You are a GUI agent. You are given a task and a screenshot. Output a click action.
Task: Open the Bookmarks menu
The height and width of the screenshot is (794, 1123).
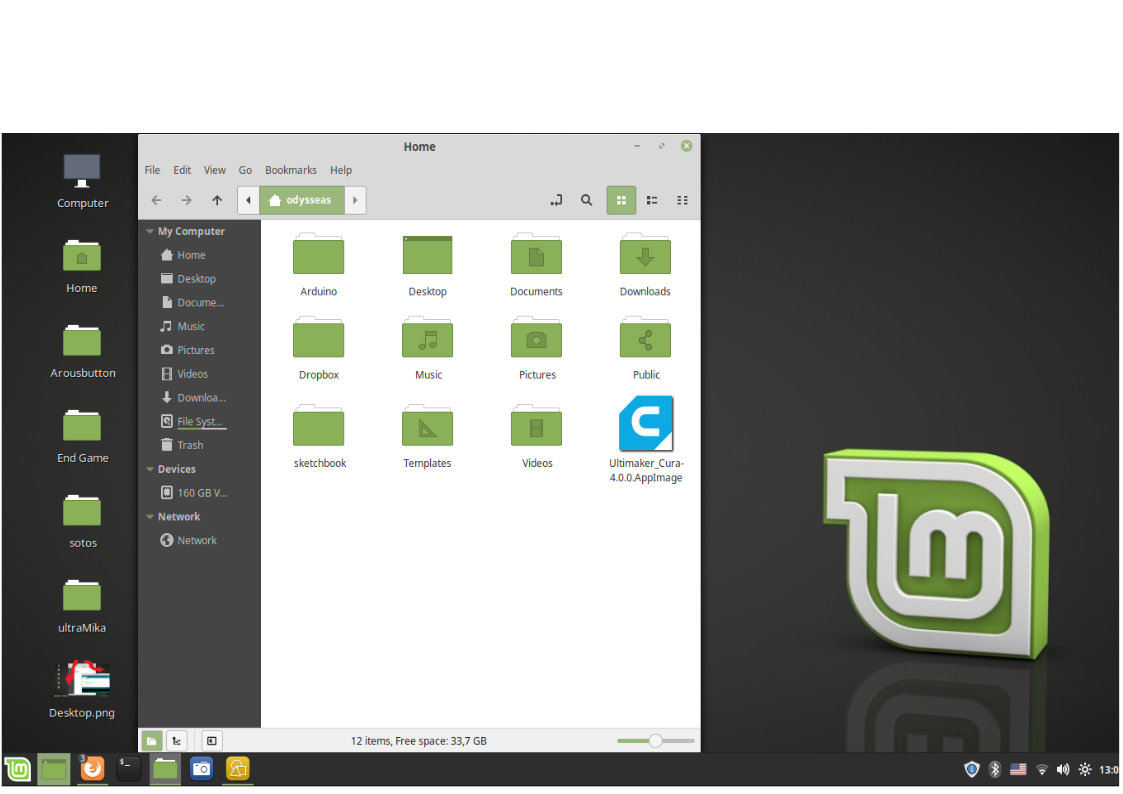[x=290, y=170]
